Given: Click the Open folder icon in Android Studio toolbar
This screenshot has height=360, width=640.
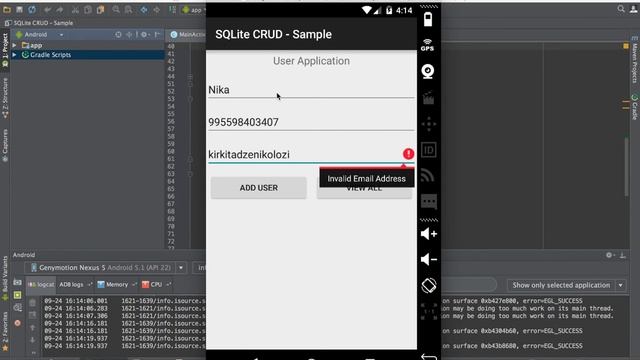Looking at the screenshot, I should point(7,9).
